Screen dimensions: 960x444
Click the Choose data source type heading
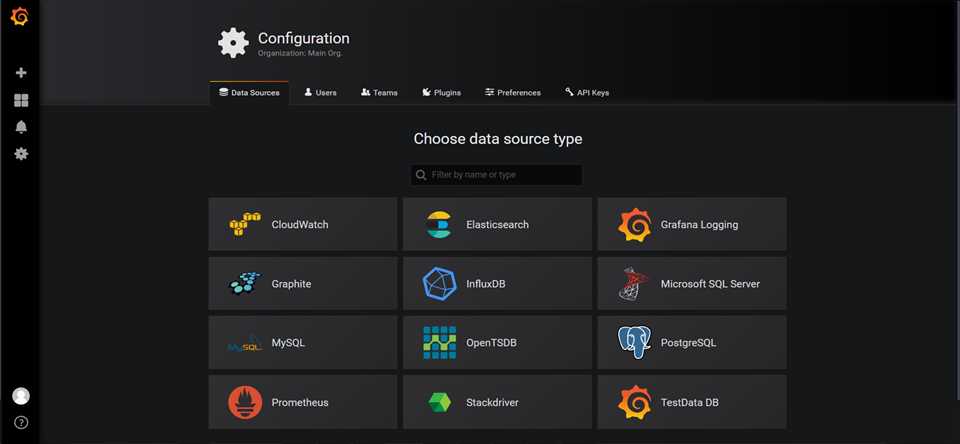[498, 139]
